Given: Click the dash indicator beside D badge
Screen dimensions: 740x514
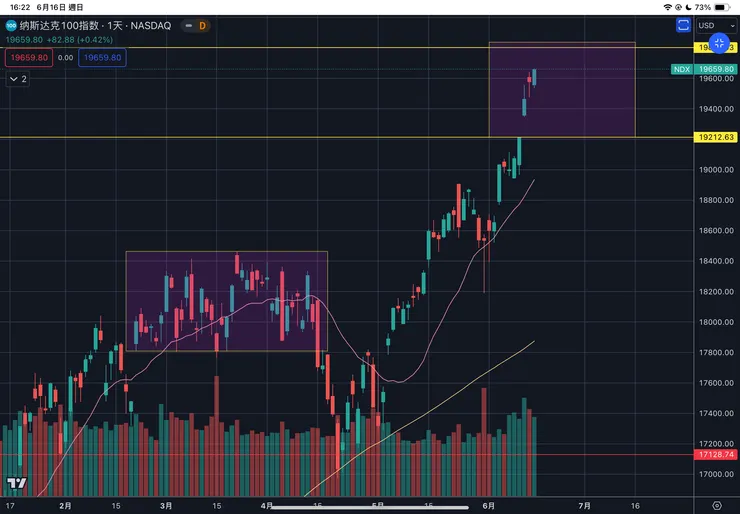Looking at the screenshot, I should coord(189,25).
